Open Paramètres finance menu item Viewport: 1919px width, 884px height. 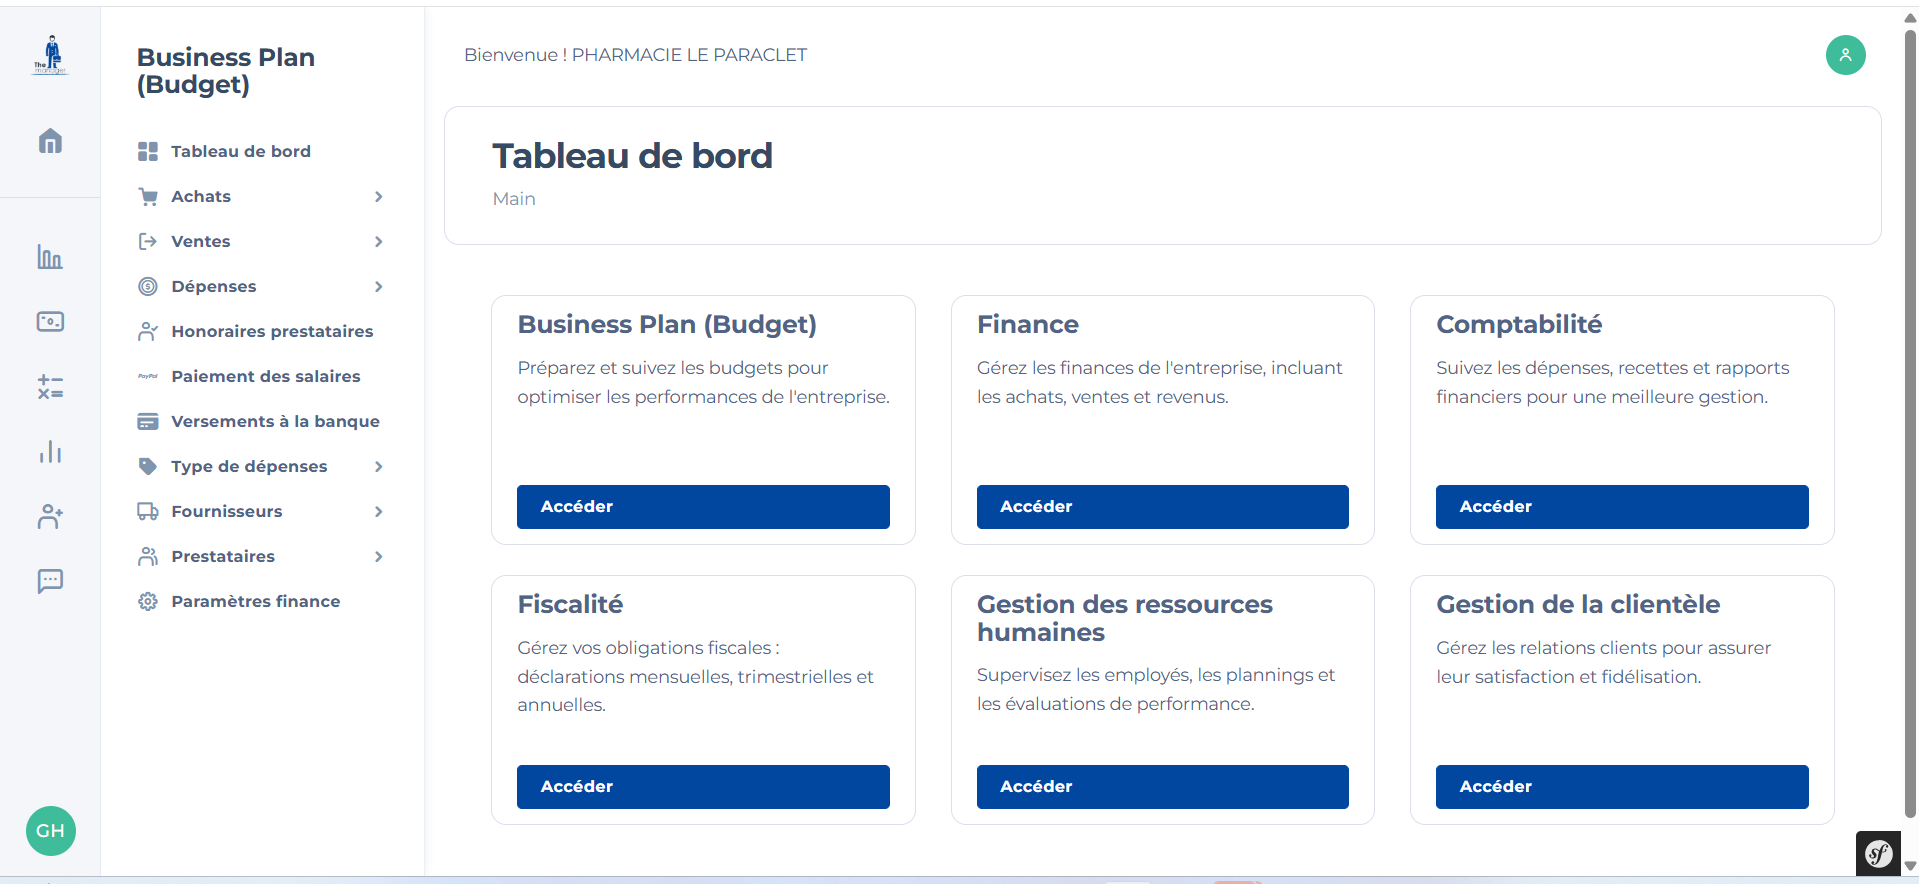point(255,601)
